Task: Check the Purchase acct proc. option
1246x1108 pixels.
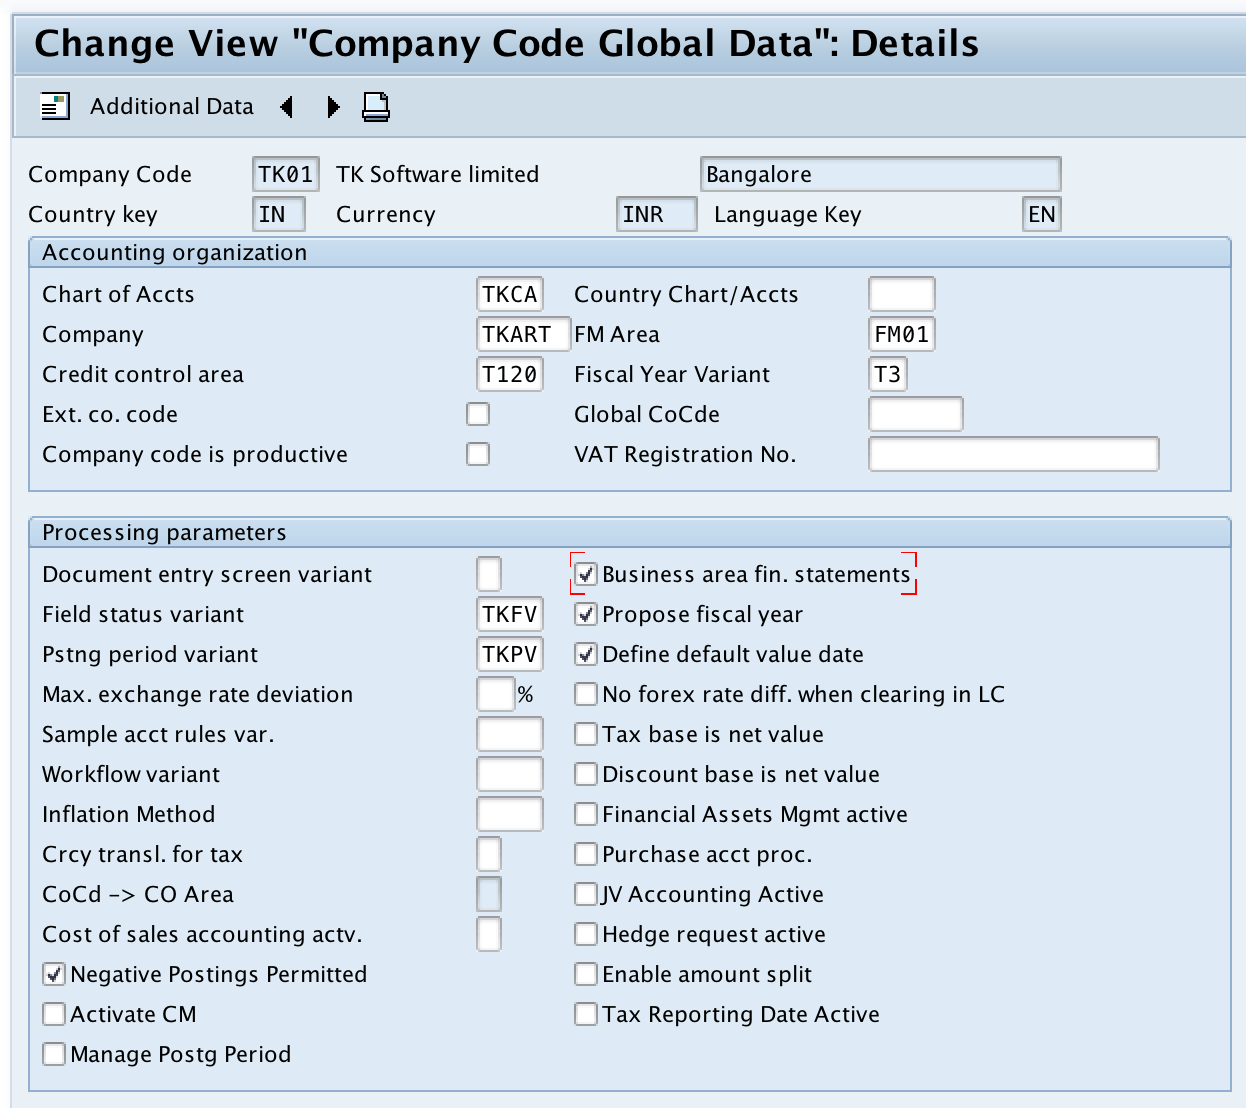Action: click(x=586, y=853)
